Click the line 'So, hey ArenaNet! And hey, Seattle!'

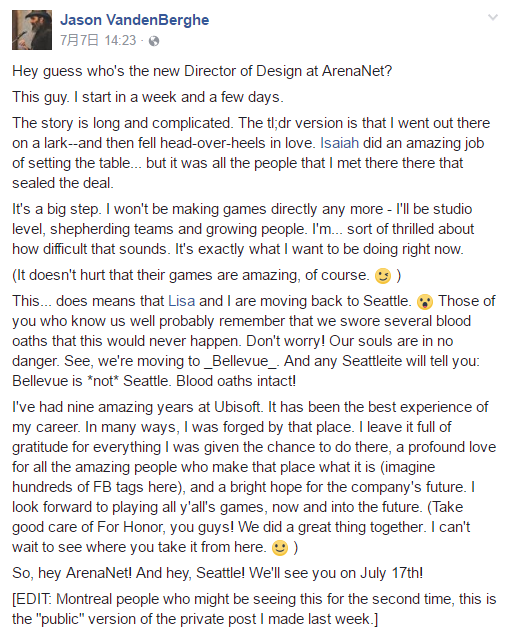coord(218,573)
